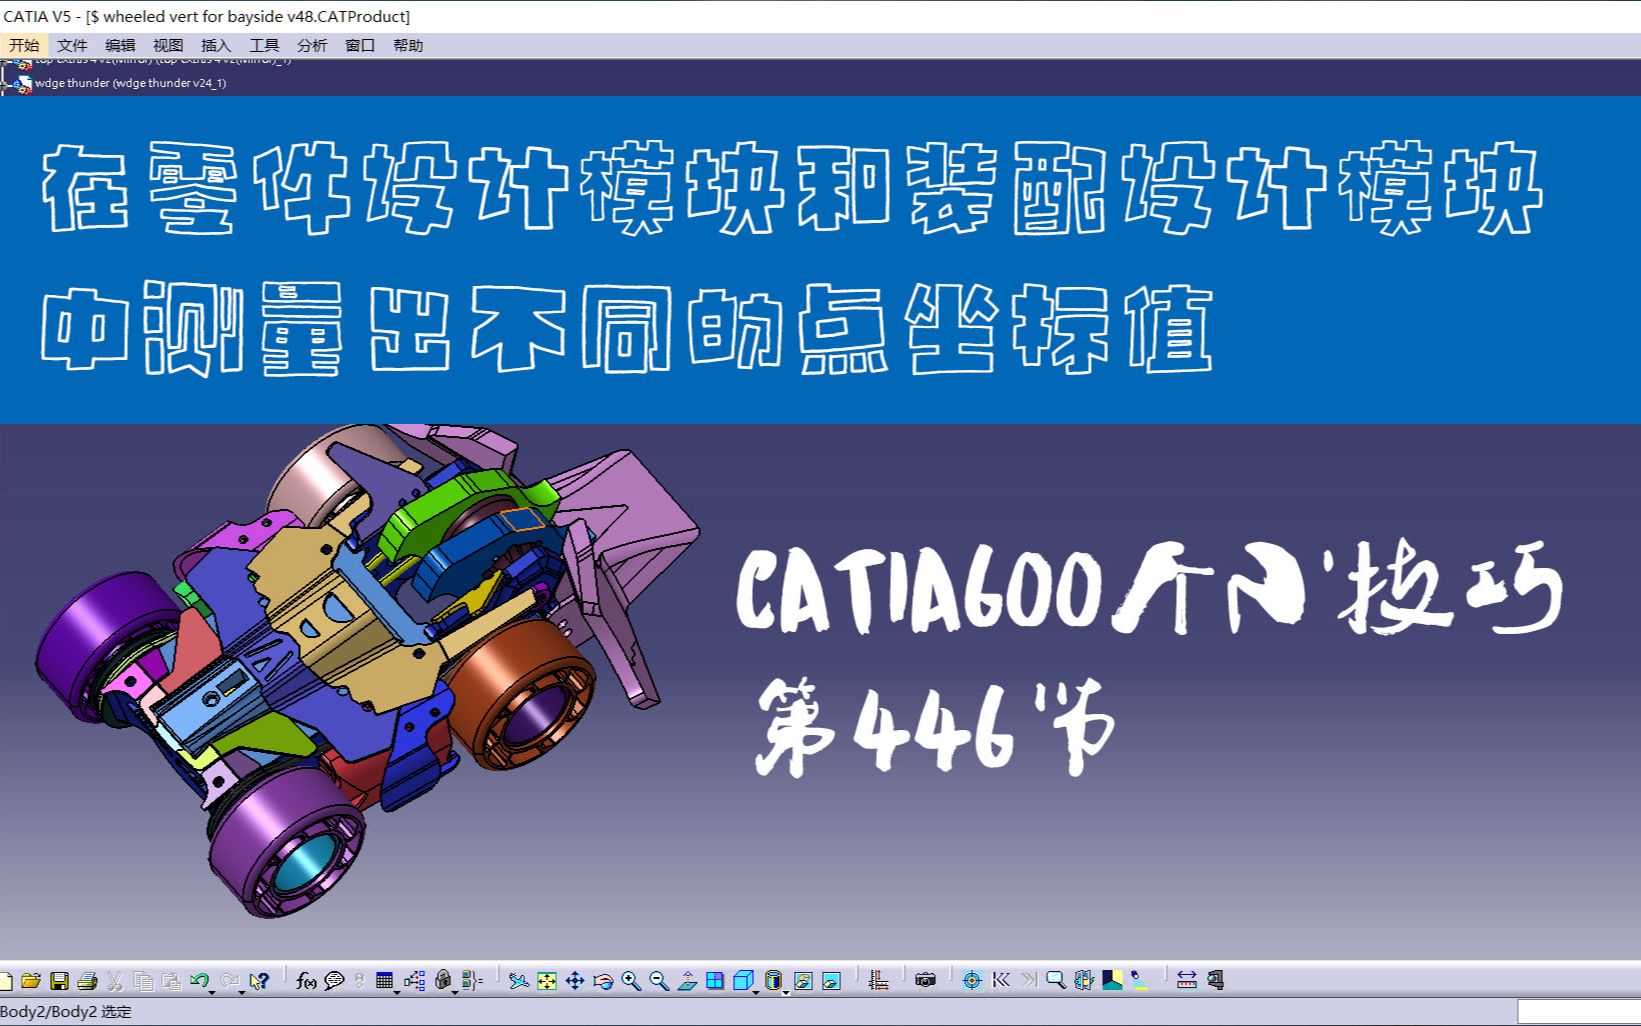This screenshot has height=1026, width=1641.
Task: Open the magnifier search icon
Action: pos(1056,981)
